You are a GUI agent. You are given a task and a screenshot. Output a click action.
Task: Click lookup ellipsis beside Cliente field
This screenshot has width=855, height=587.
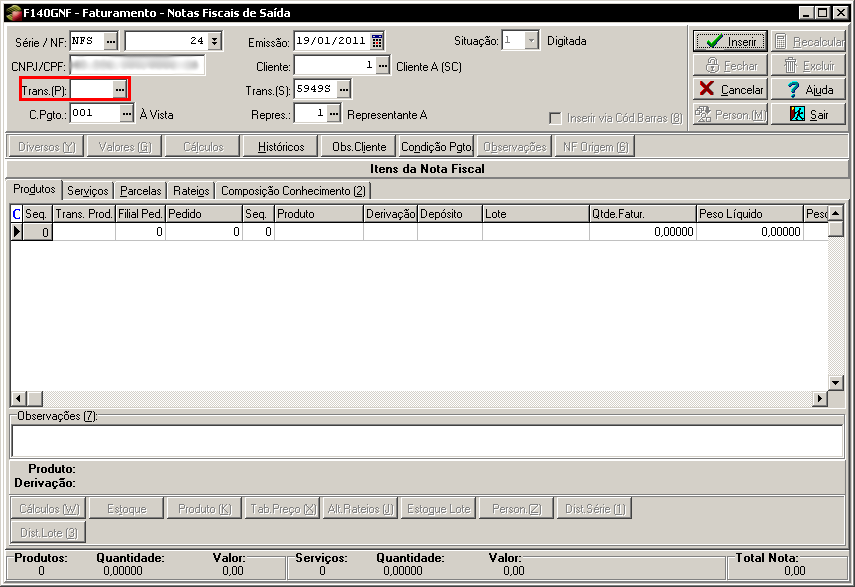tap(383, 66)
